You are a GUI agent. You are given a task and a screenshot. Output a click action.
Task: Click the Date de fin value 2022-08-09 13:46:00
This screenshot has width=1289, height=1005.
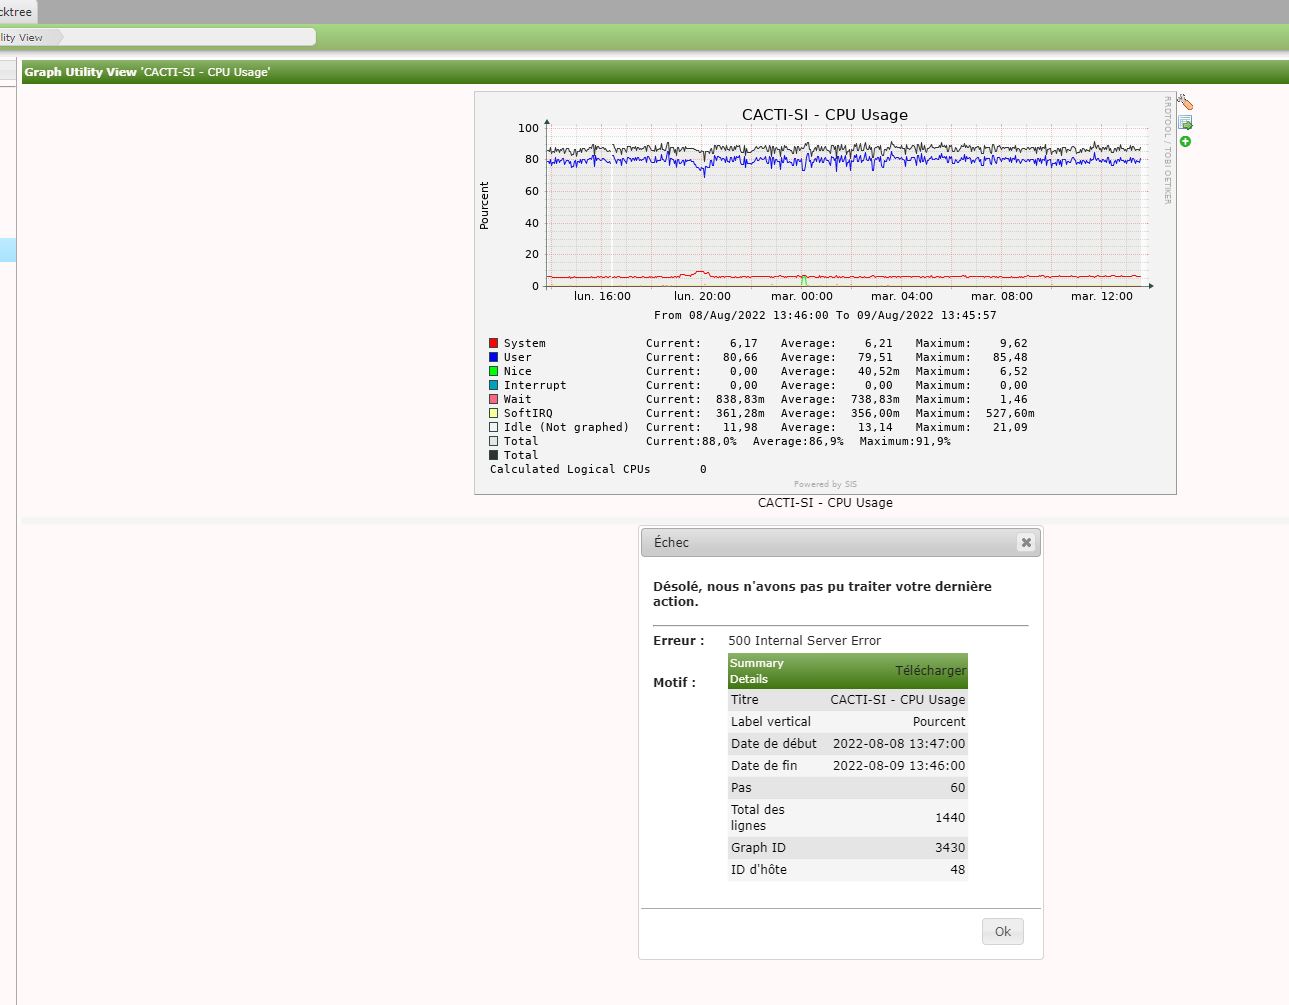pos(899,766)
